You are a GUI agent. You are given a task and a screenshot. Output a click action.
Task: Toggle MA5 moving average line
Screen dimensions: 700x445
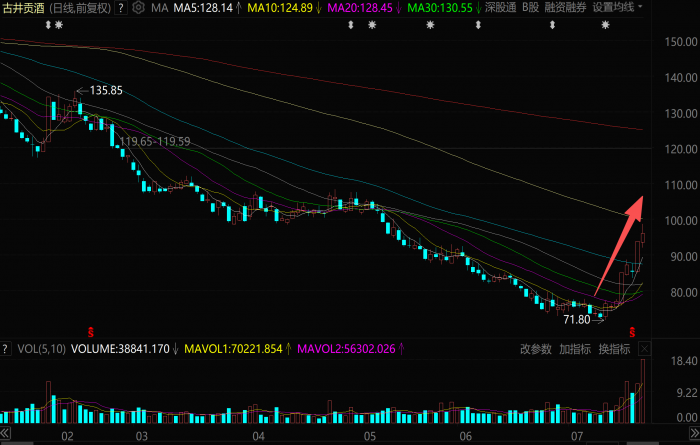(x=207, y=8)
